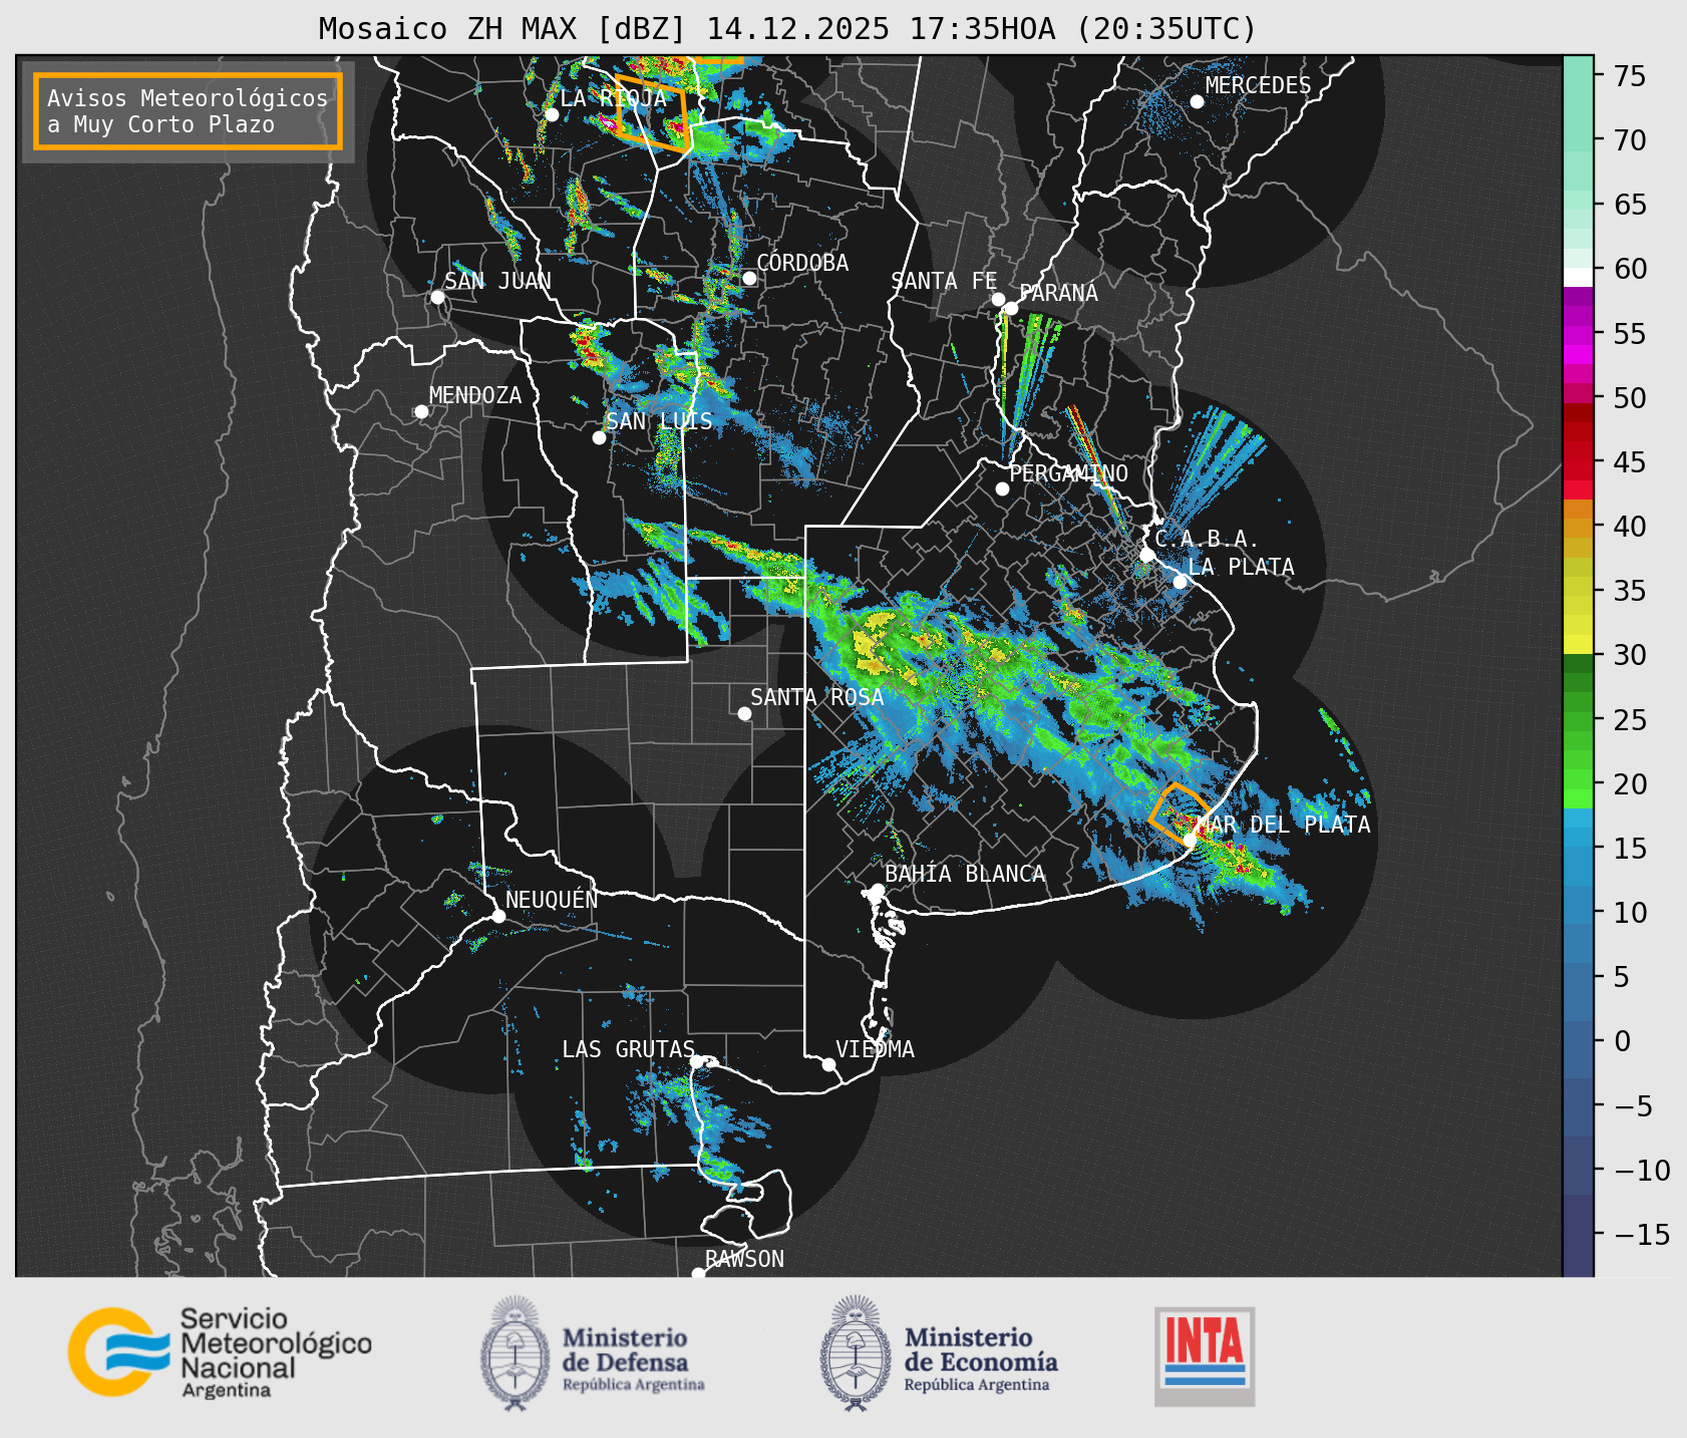Click the Servicio Meteorológico Nacional logo
The width and height of the screenshot is (1687, 1438).
(219, 1352)
